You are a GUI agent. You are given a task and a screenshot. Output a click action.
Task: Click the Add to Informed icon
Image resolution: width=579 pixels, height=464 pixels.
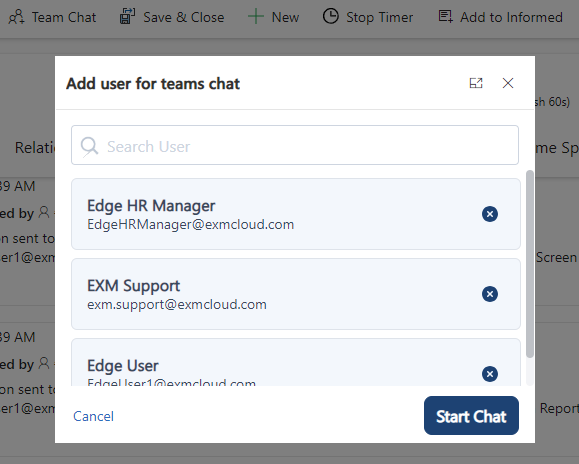click(x=445, y=17)
